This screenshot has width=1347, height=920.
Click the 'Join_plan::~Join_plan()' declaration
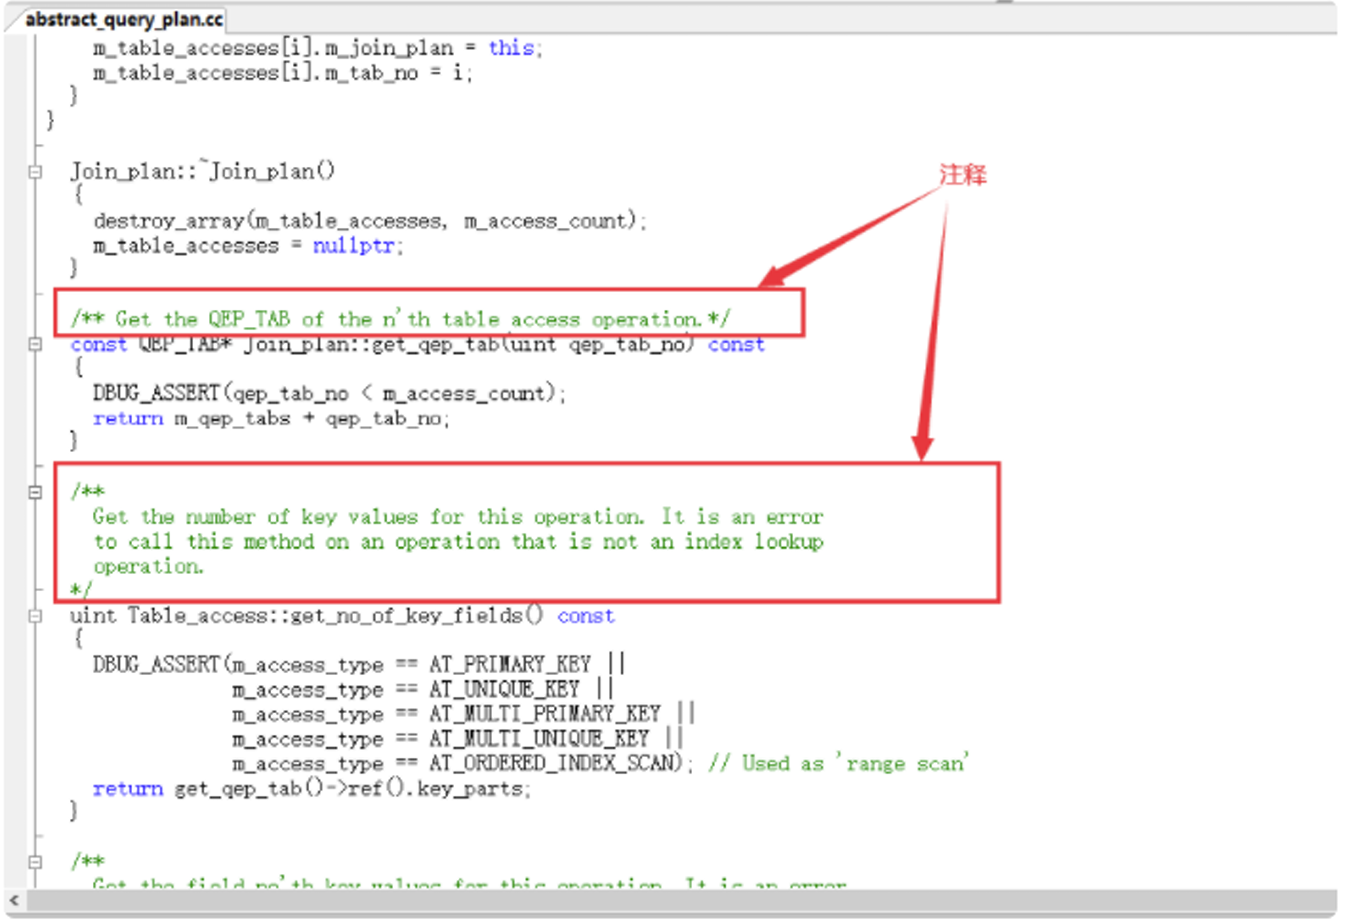coord(202,171)
